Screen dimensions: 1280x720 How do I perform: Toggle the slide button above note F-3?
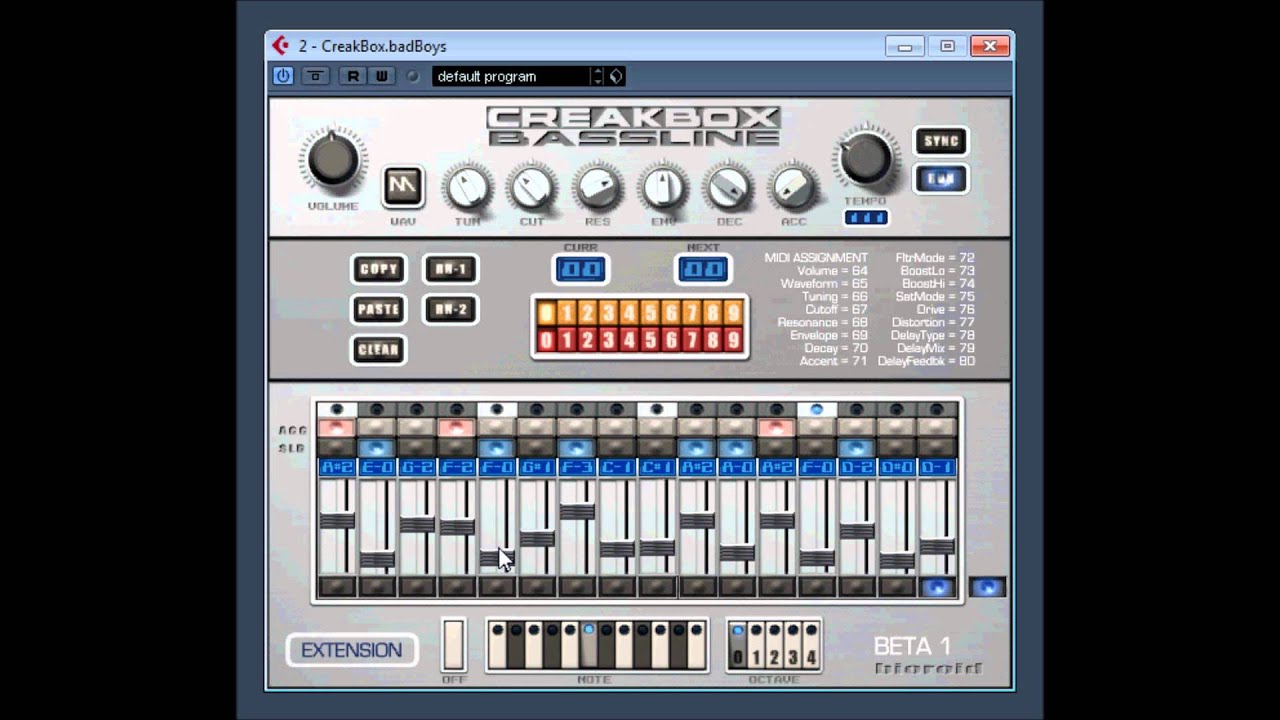tap(577, 448)
